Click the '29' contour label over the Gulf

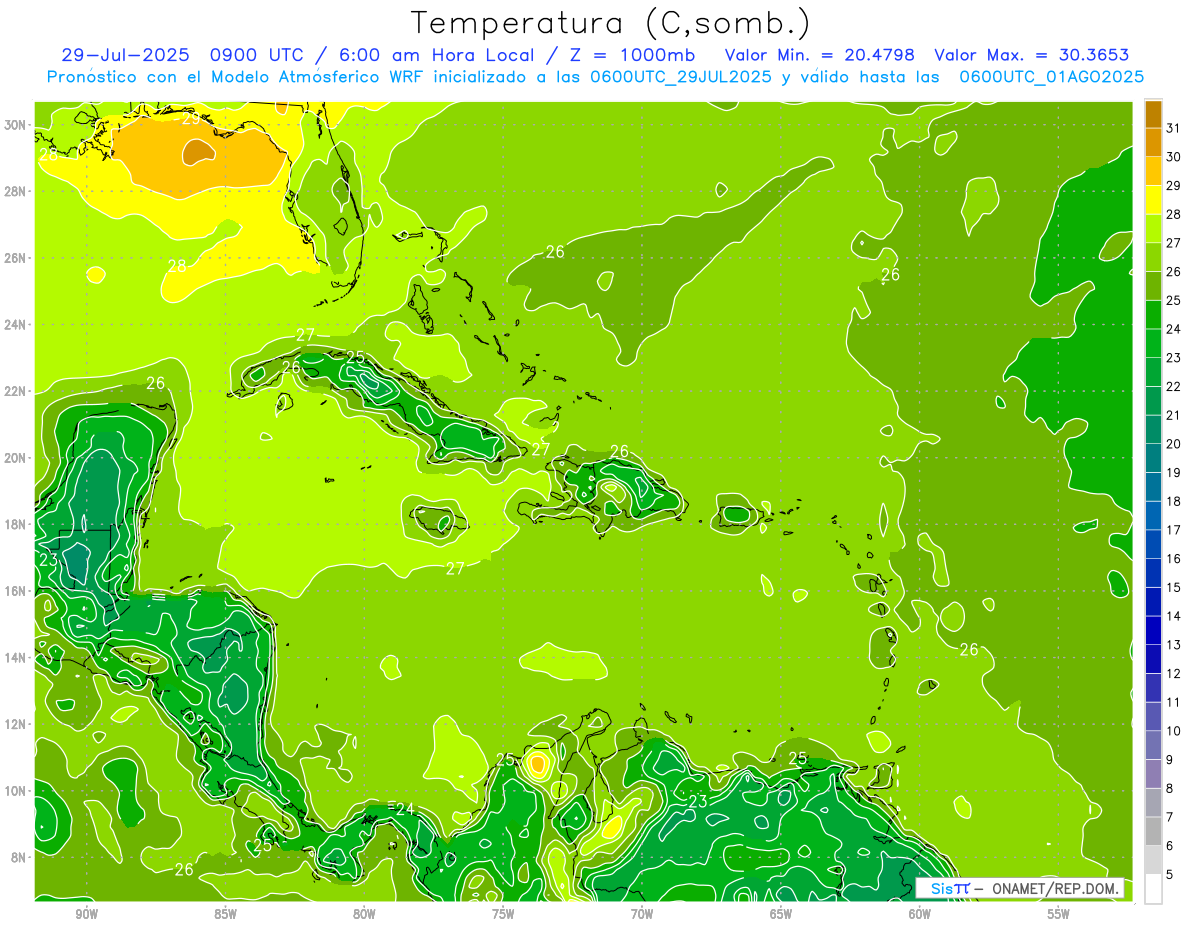[191, 118]
